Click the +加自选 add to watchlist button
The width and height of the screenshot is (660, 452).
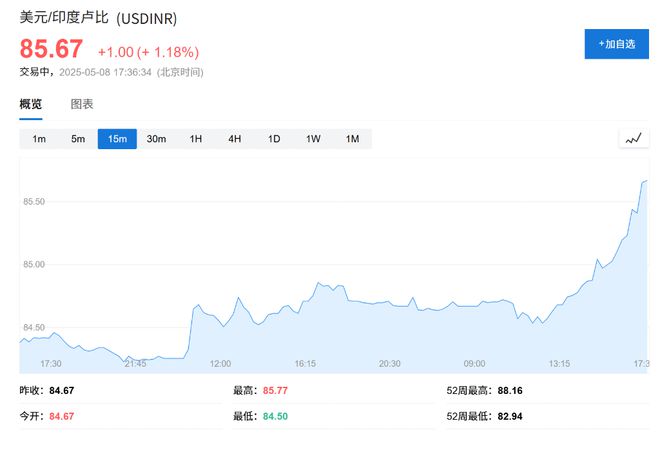coord(616,44)
